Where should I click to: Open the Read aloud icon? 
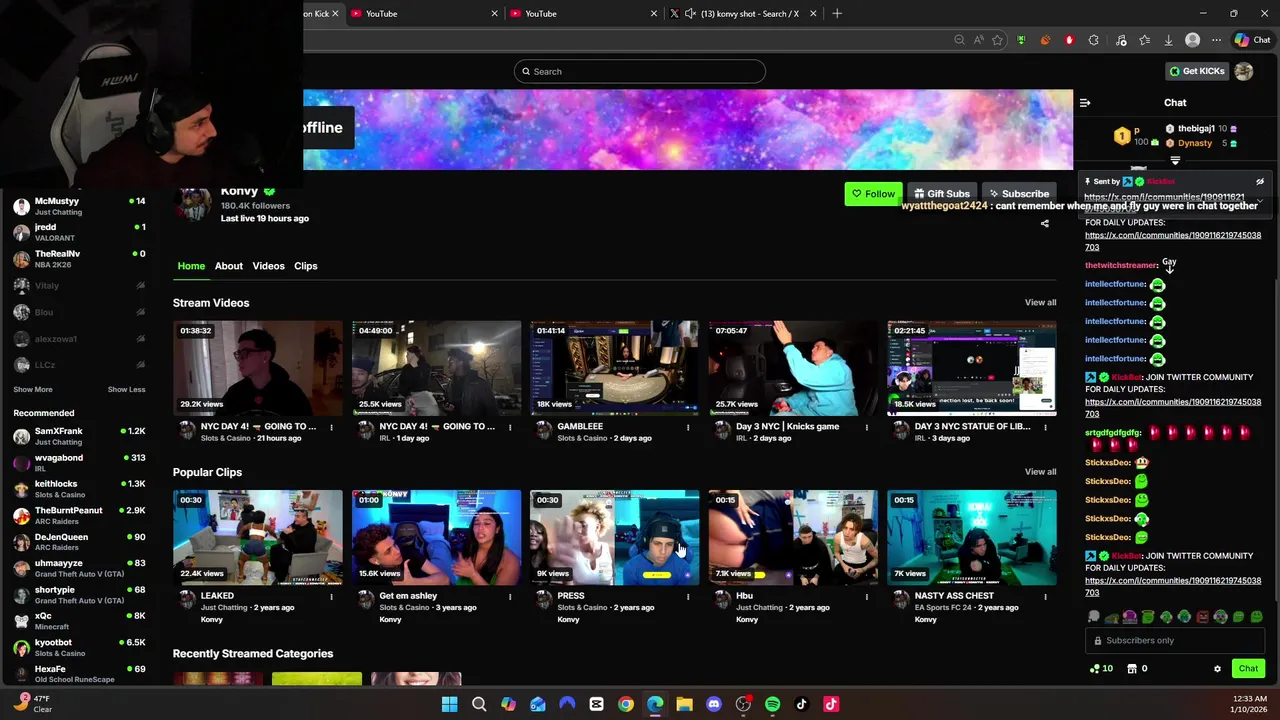[978, 40]
